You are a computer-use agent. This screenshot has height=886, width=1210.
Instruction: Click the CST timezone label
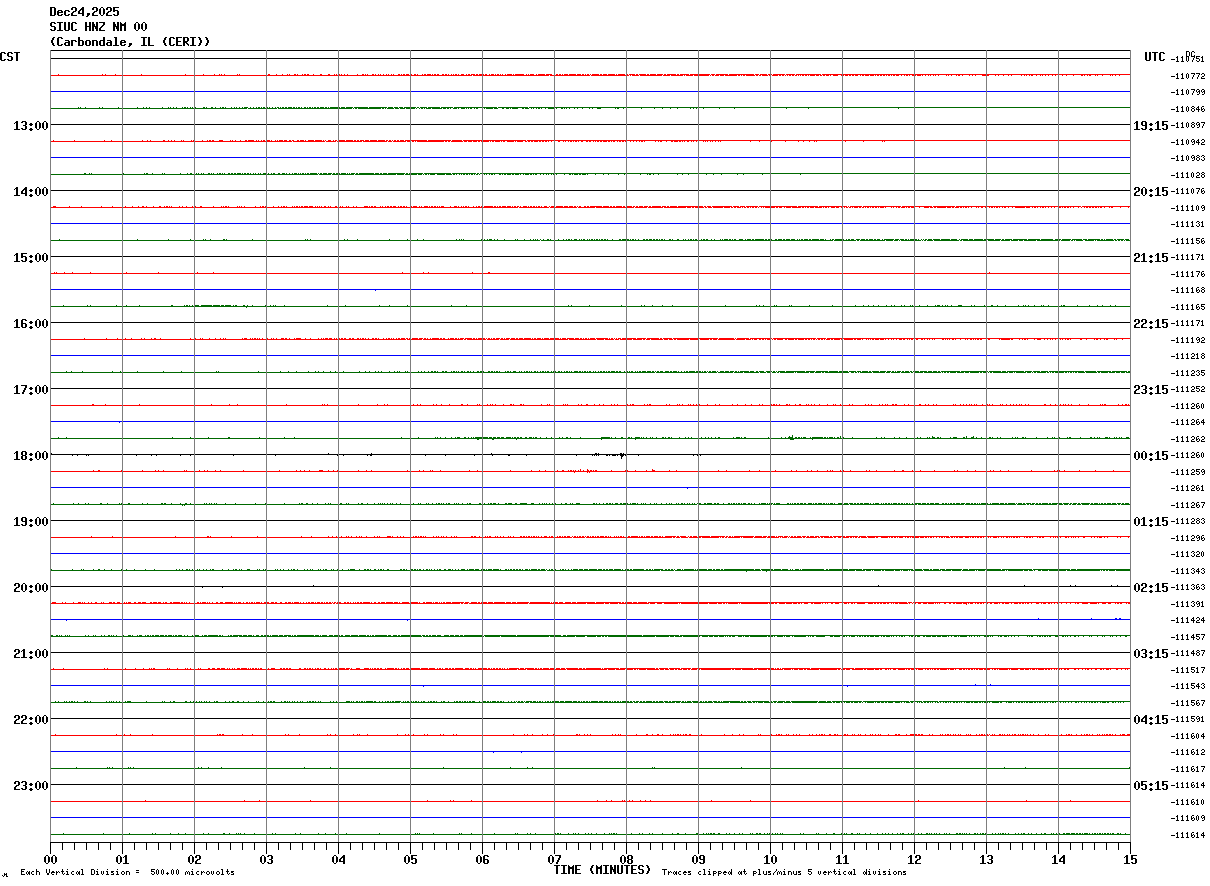(10, 57)
